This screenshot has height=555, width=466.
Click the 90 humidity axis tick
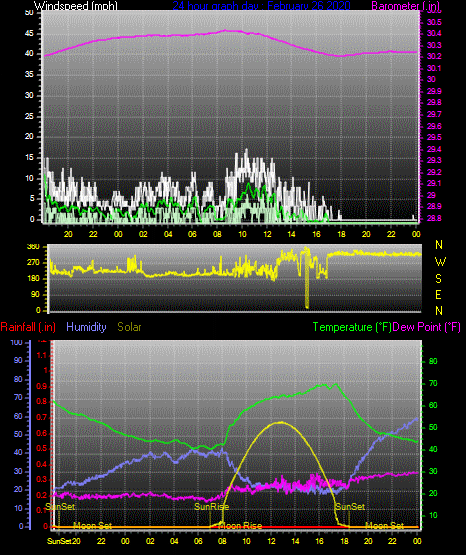click(x=18, y=360)
